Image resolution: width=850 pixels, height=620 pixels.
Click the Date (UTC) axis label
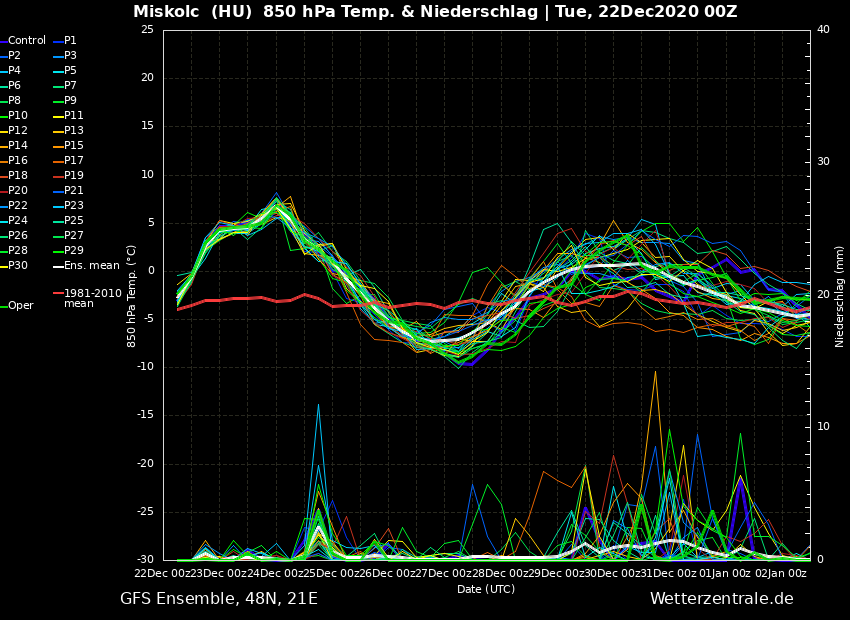tap(486, 589)
